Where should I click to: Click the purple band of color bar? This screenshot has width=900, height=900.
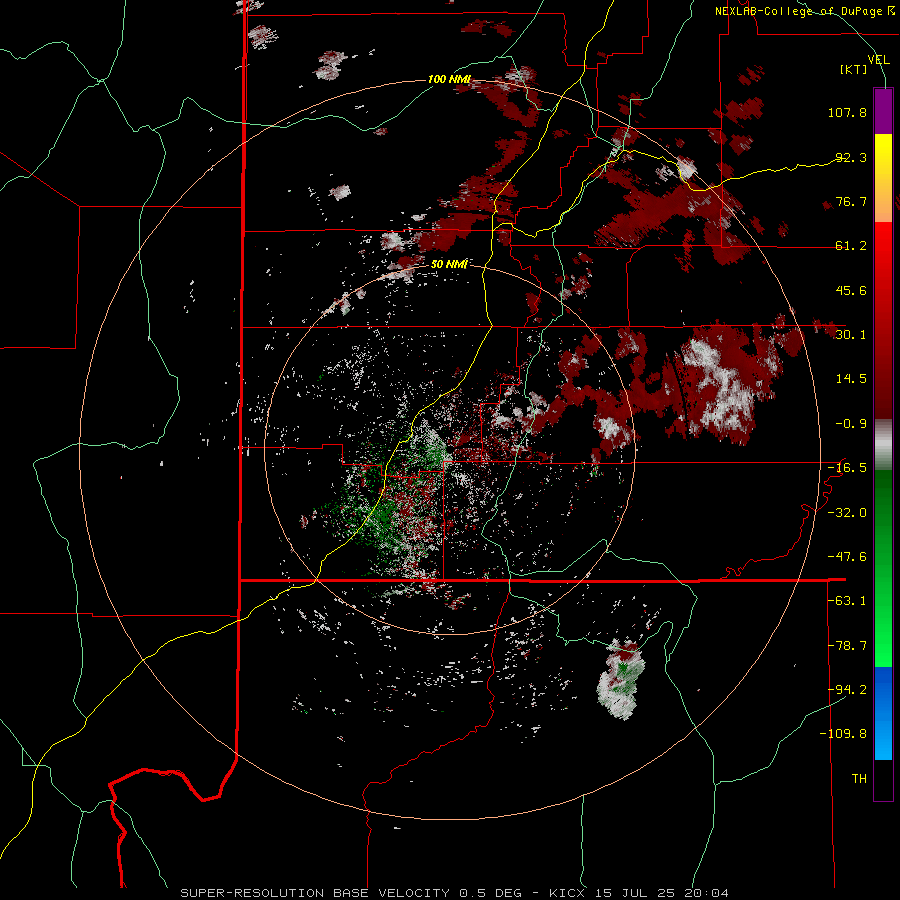click(883, 111)
